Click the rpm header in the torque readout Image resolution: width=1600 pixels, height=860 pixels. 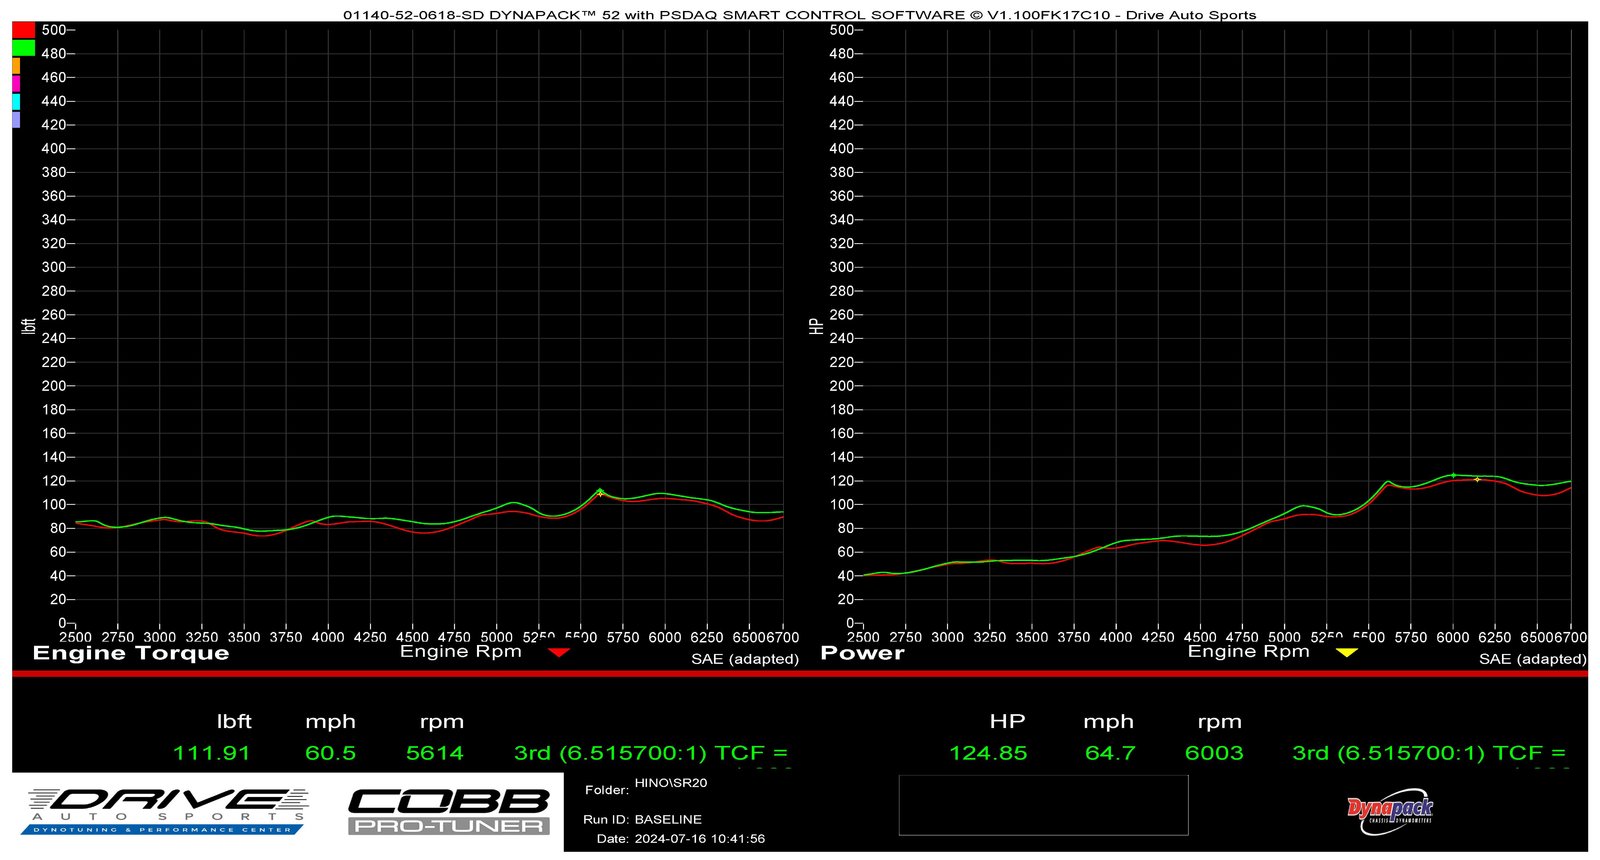(x=441, y=723)
